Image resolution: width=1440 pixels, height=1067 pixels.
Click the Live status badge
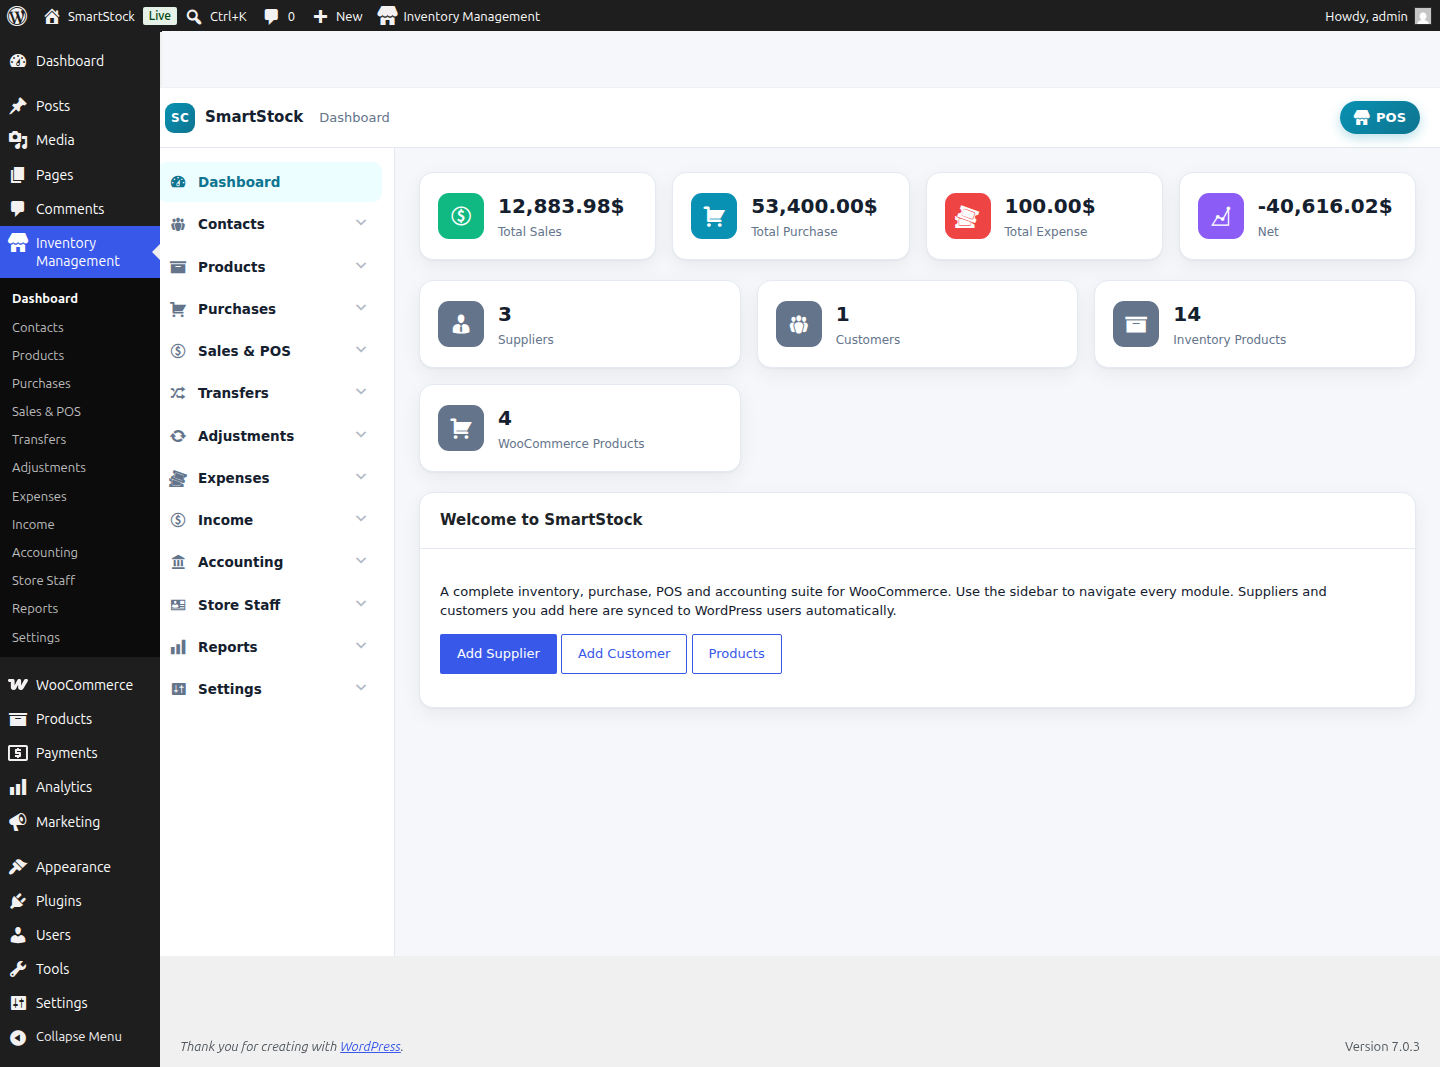point(160,16)
